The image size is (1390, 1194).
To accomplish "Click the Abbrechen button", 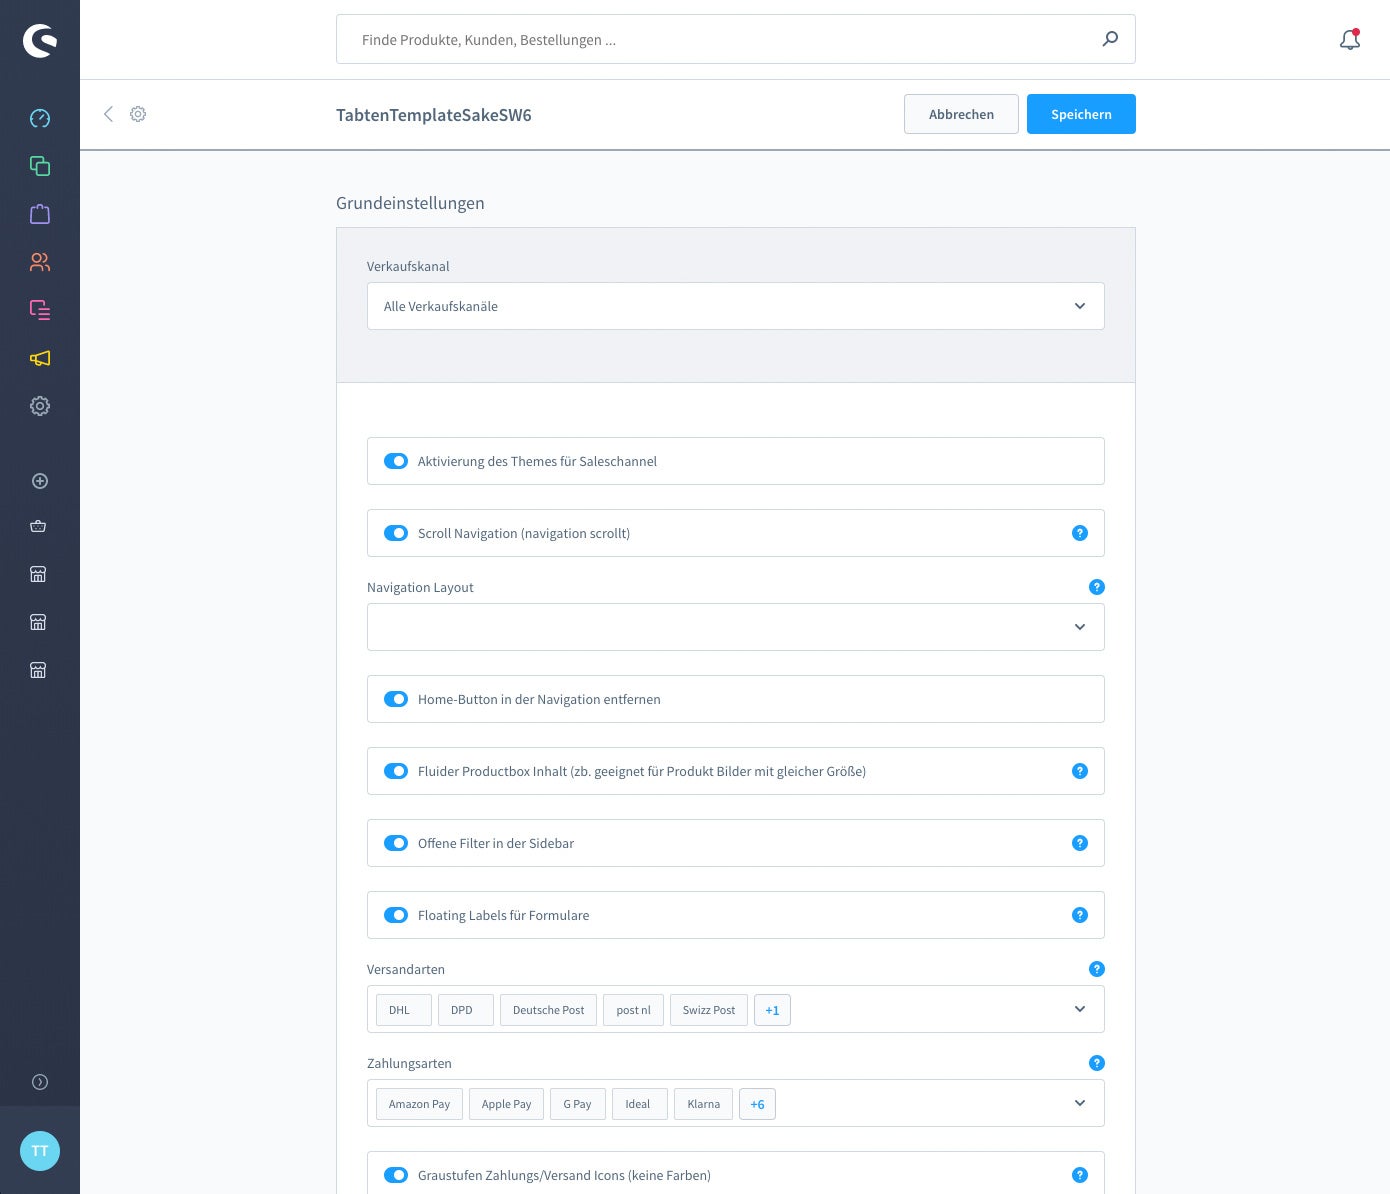I will pyautogui.click(x=961, y=114).
